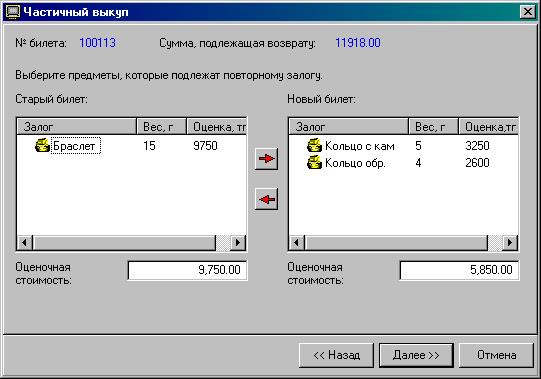Image resolution: width=541 pixels, height=379 pixels.
Task: Click right scroll arrow of old ticket list
Action: point(238,243)
